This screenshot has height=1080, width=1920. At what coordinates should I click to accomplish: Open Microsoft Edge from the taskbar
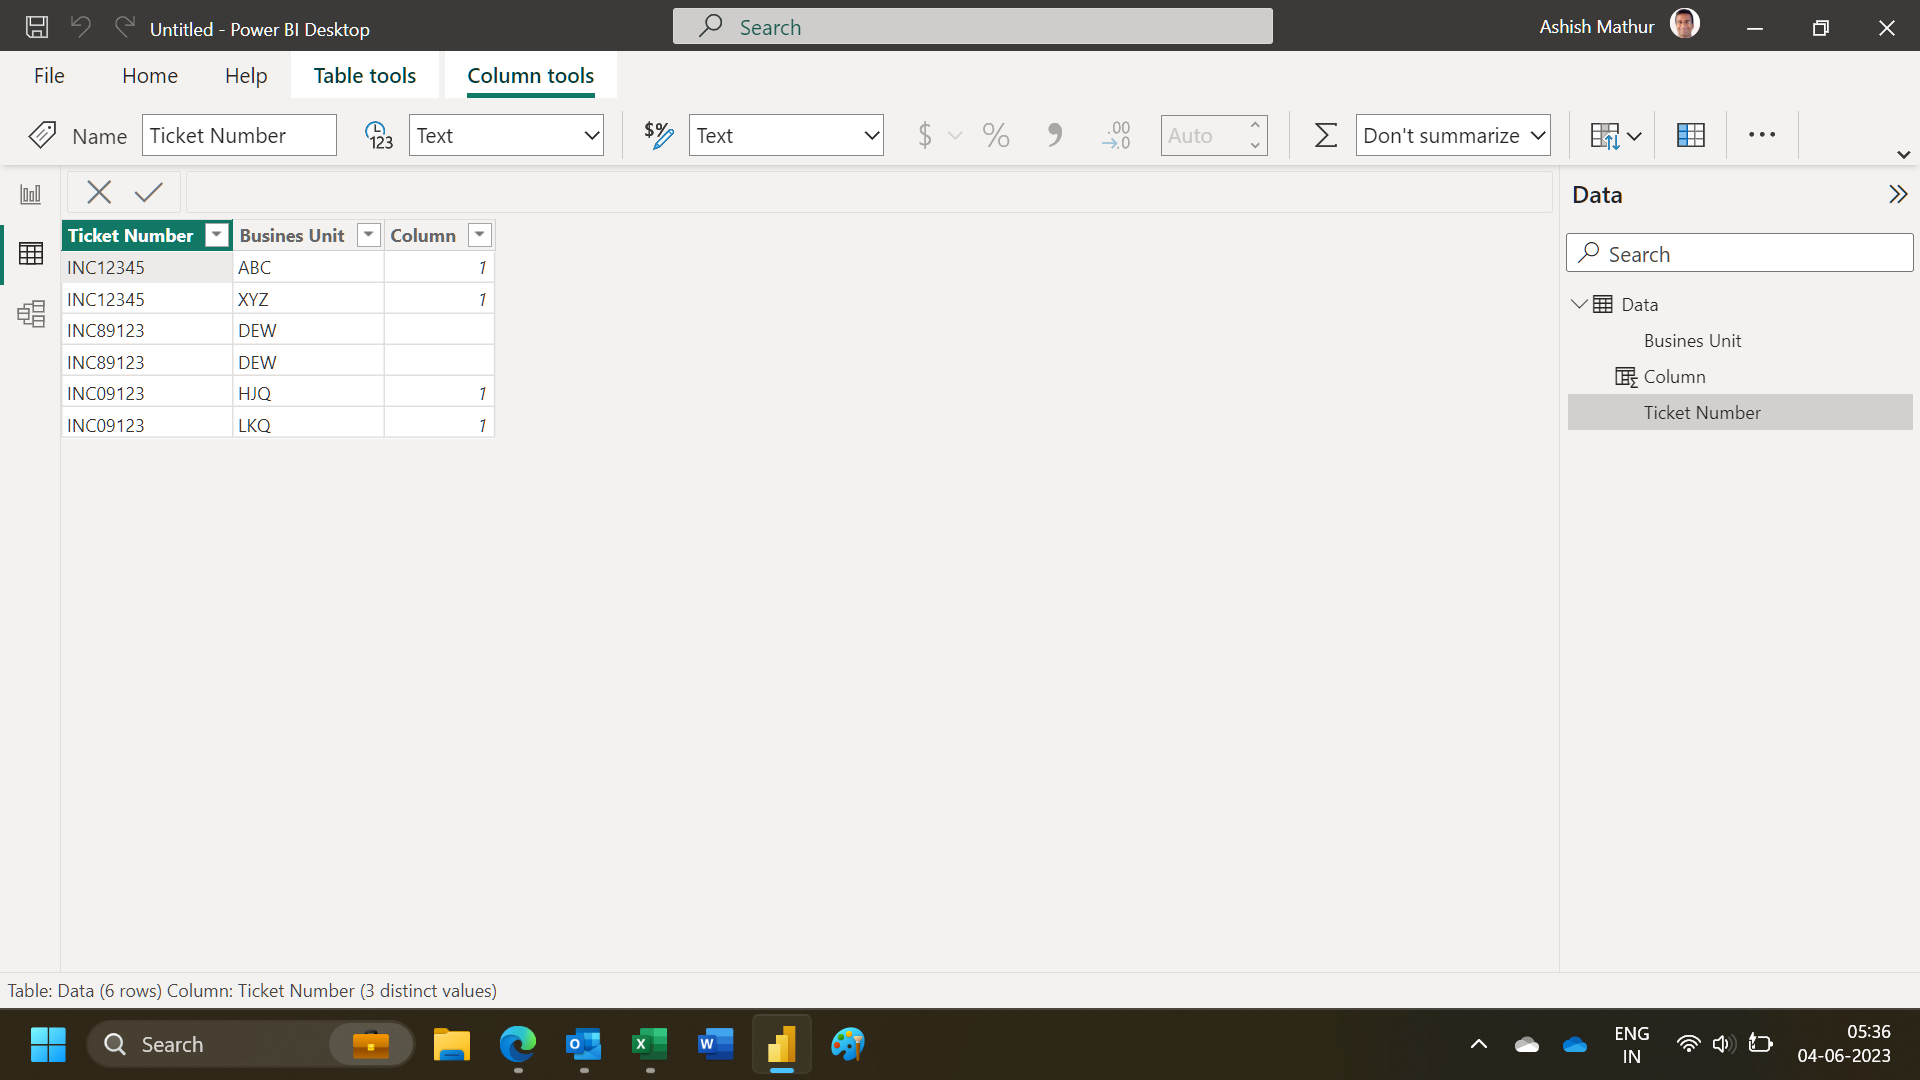518,1045
